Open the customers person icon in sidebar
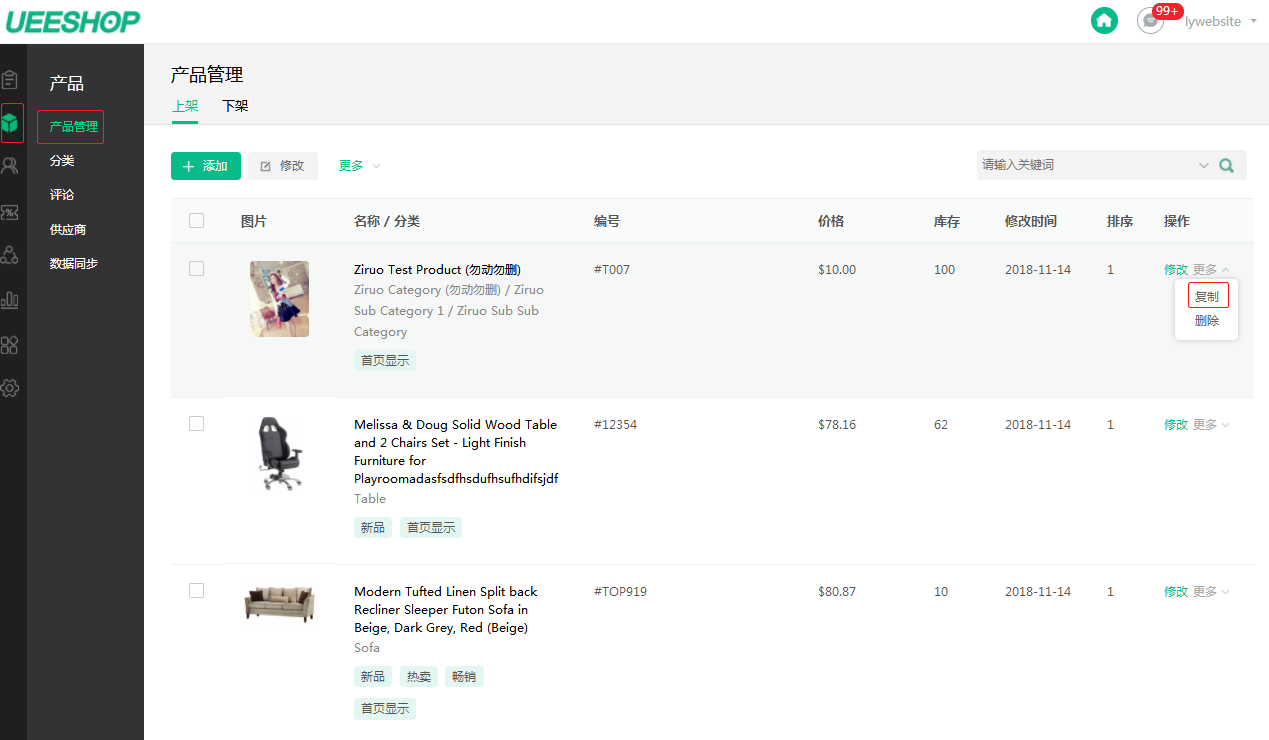 click(10, 166)
